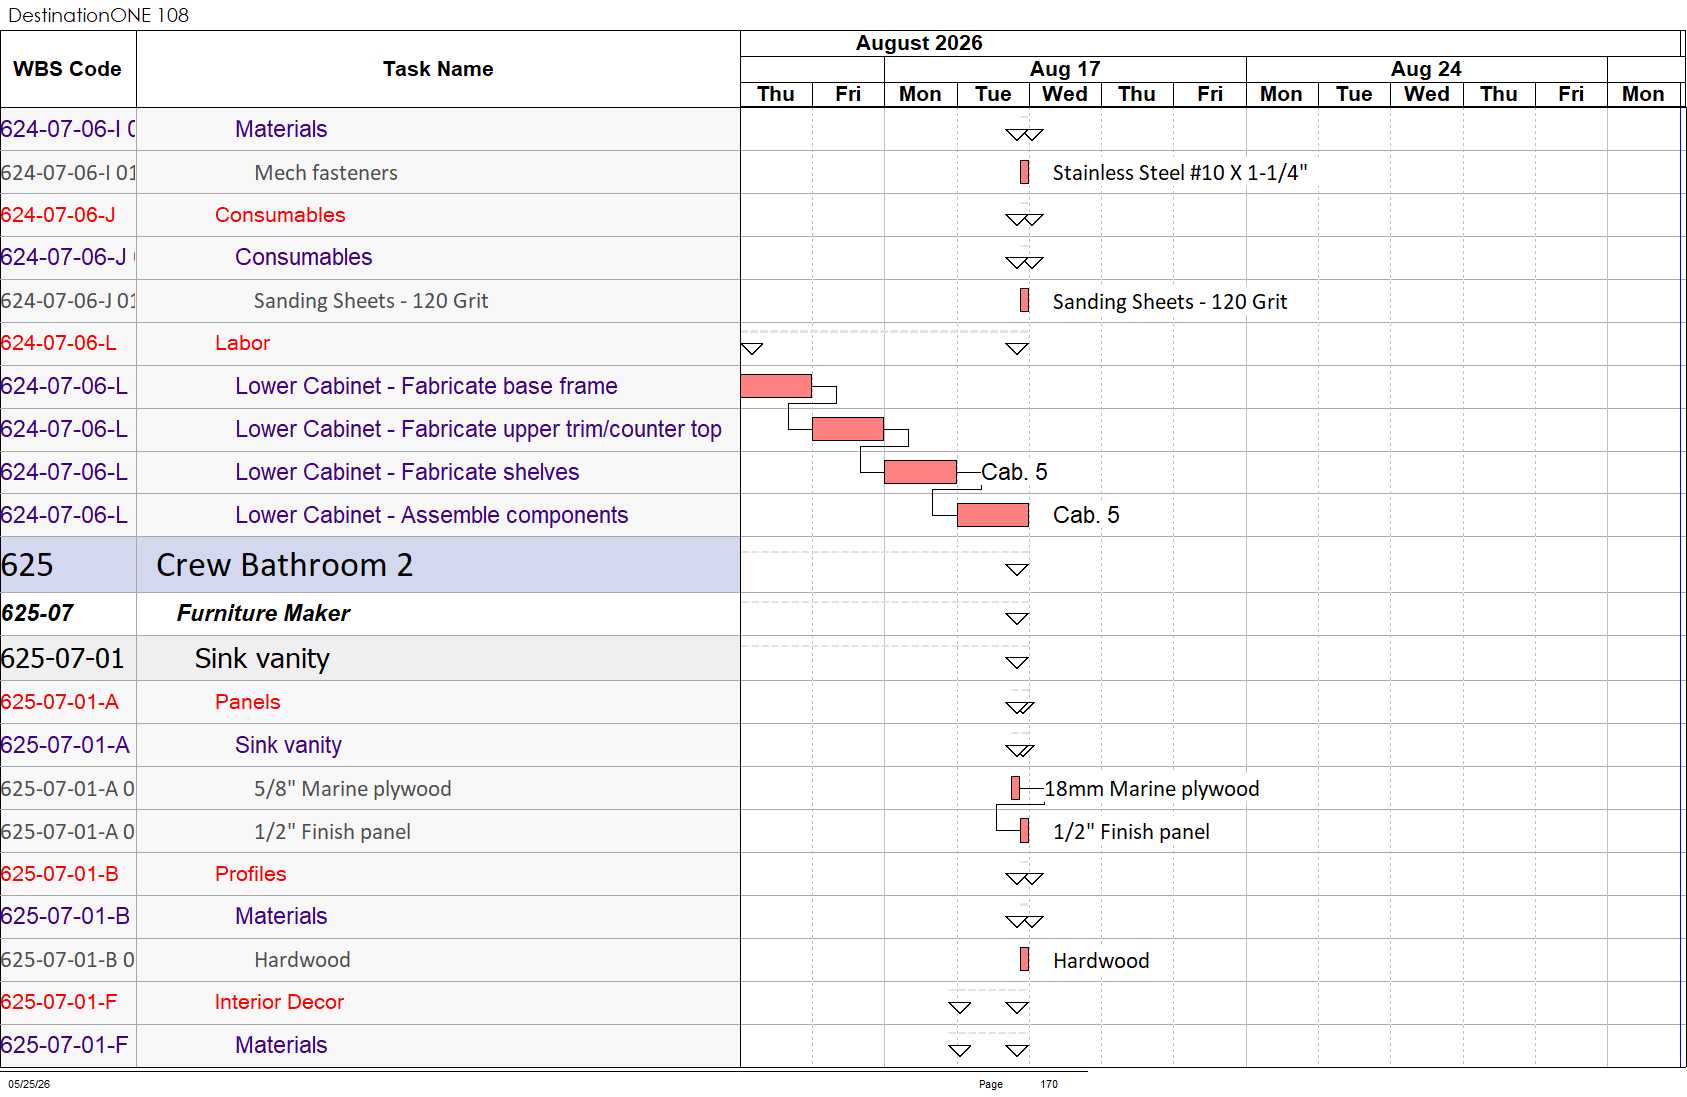1687x1097 pixels.
Task: Click the Hardwood milestone bar
Action: (1024, 959)
